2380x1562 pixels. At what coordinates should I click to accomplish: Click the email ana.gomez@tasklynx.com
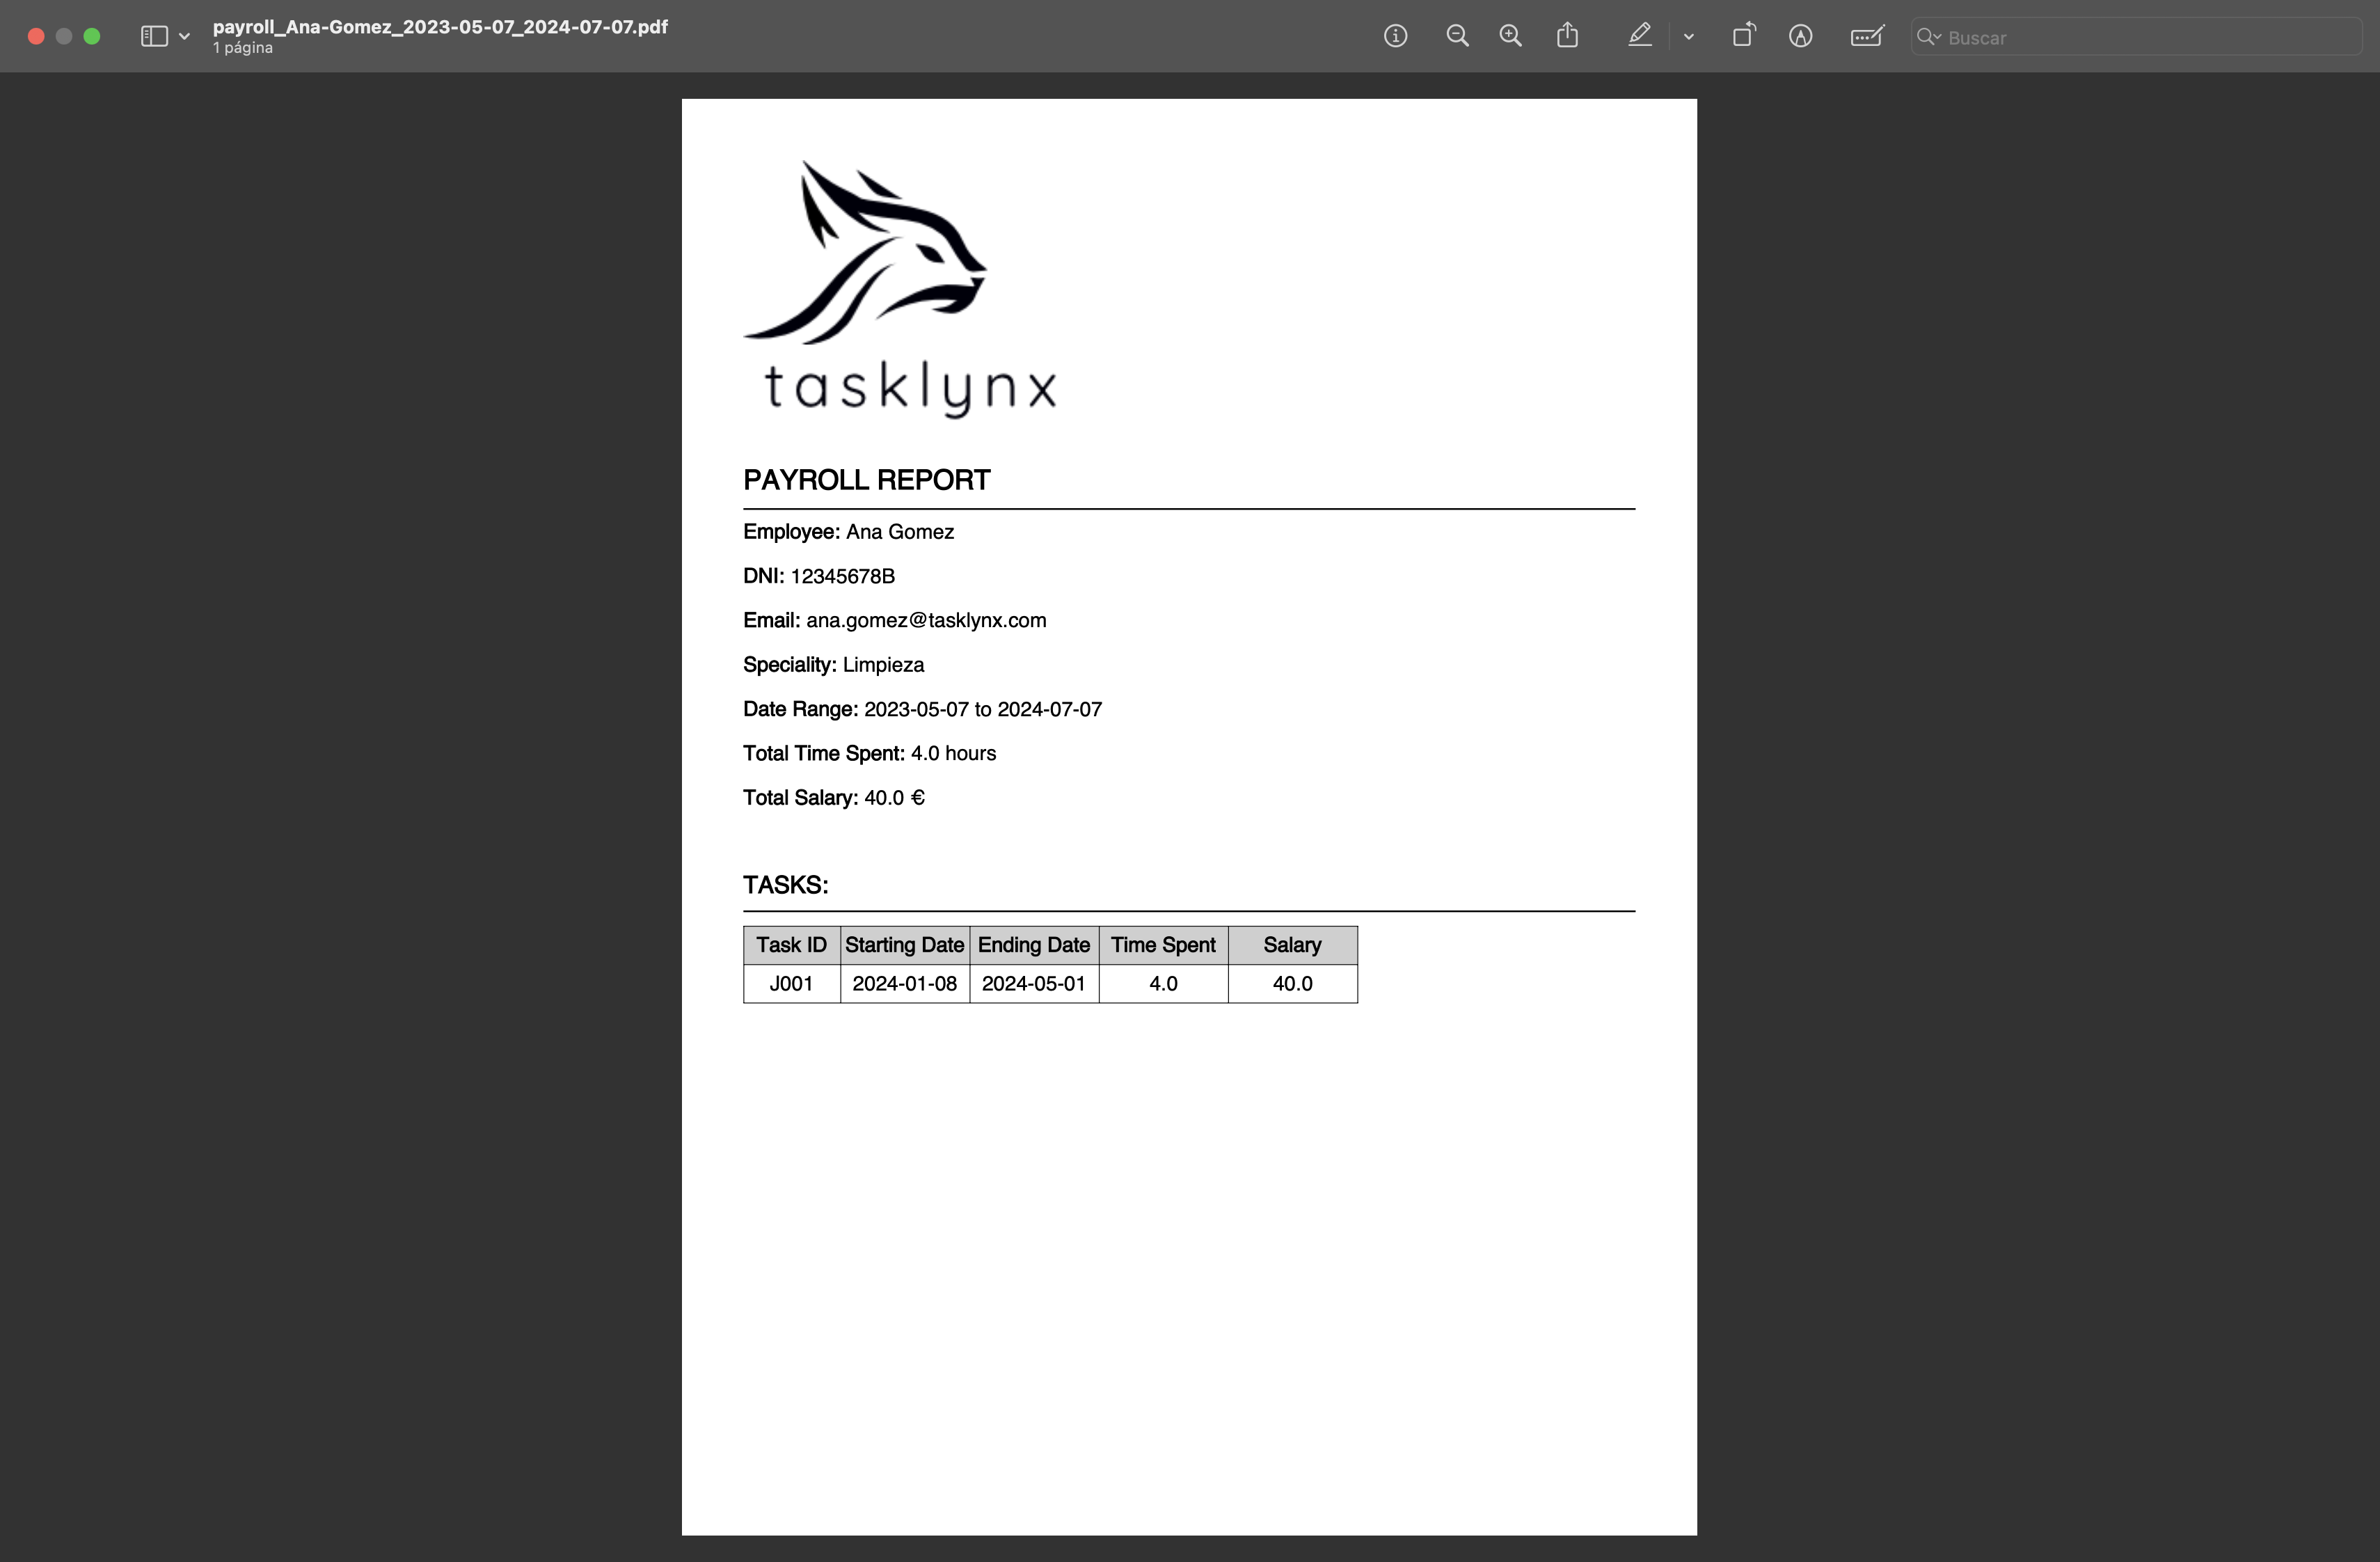coord(926,621)
